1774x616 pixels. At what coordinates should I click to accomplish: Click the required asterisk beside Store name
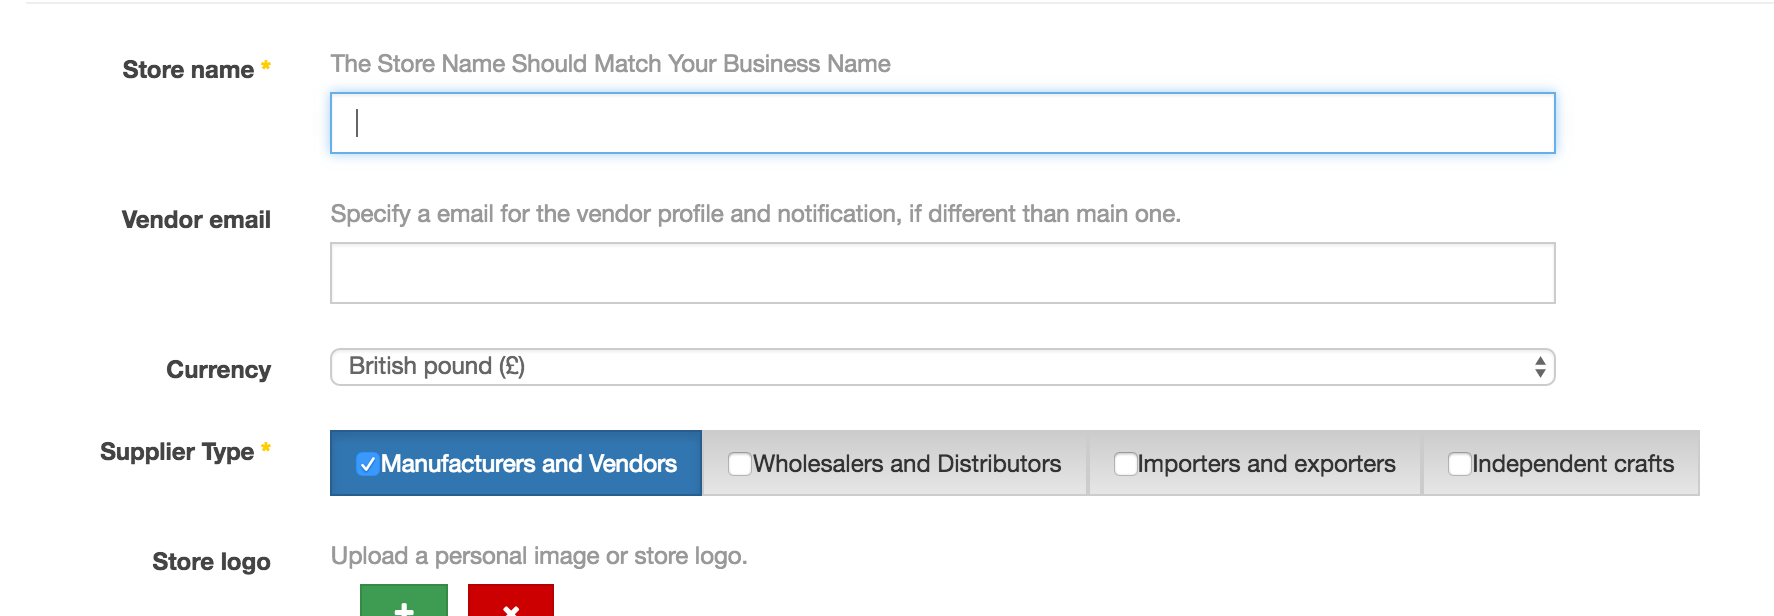coord(266,66)
